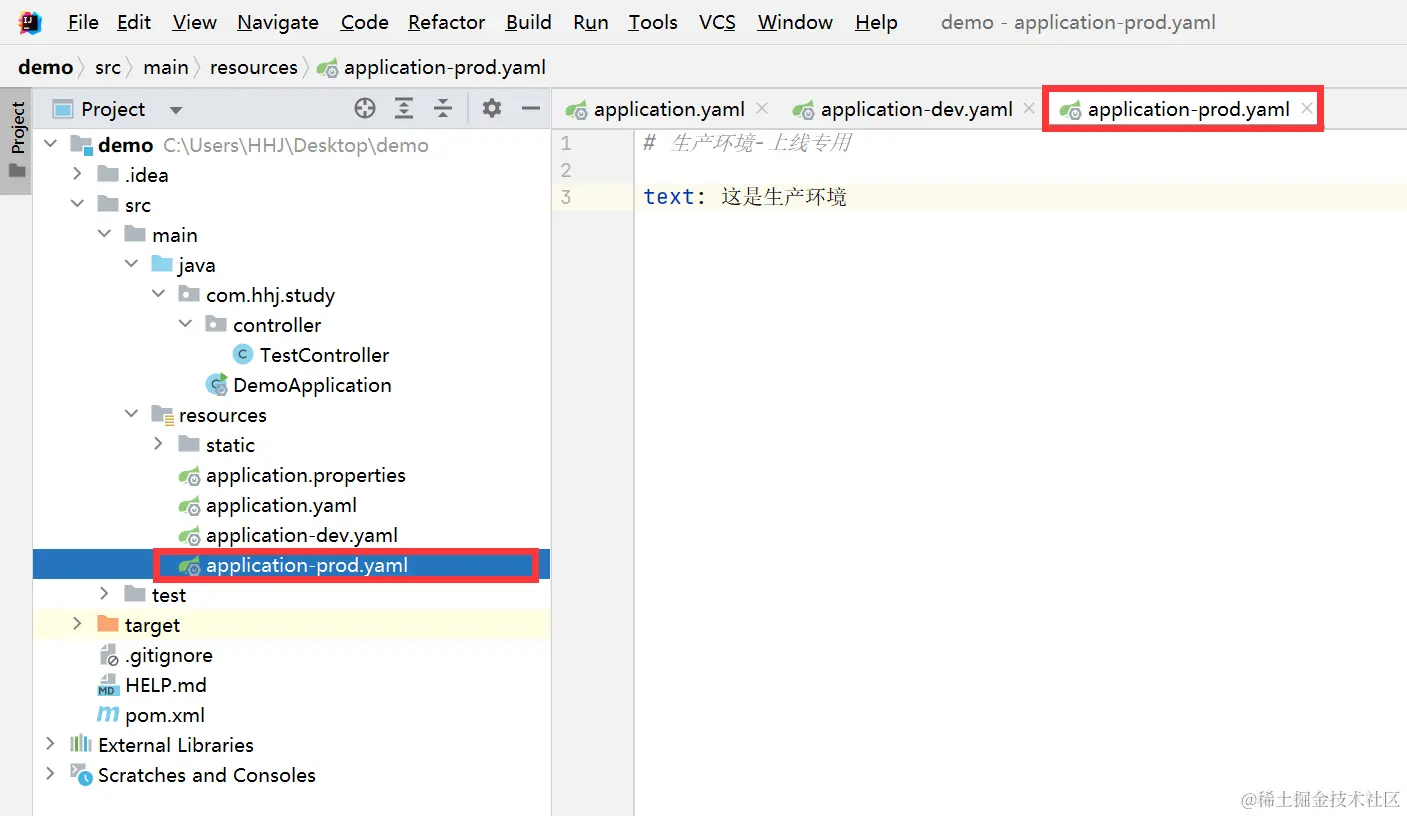Click the Expand All icon in Project panel

(404, 109)
